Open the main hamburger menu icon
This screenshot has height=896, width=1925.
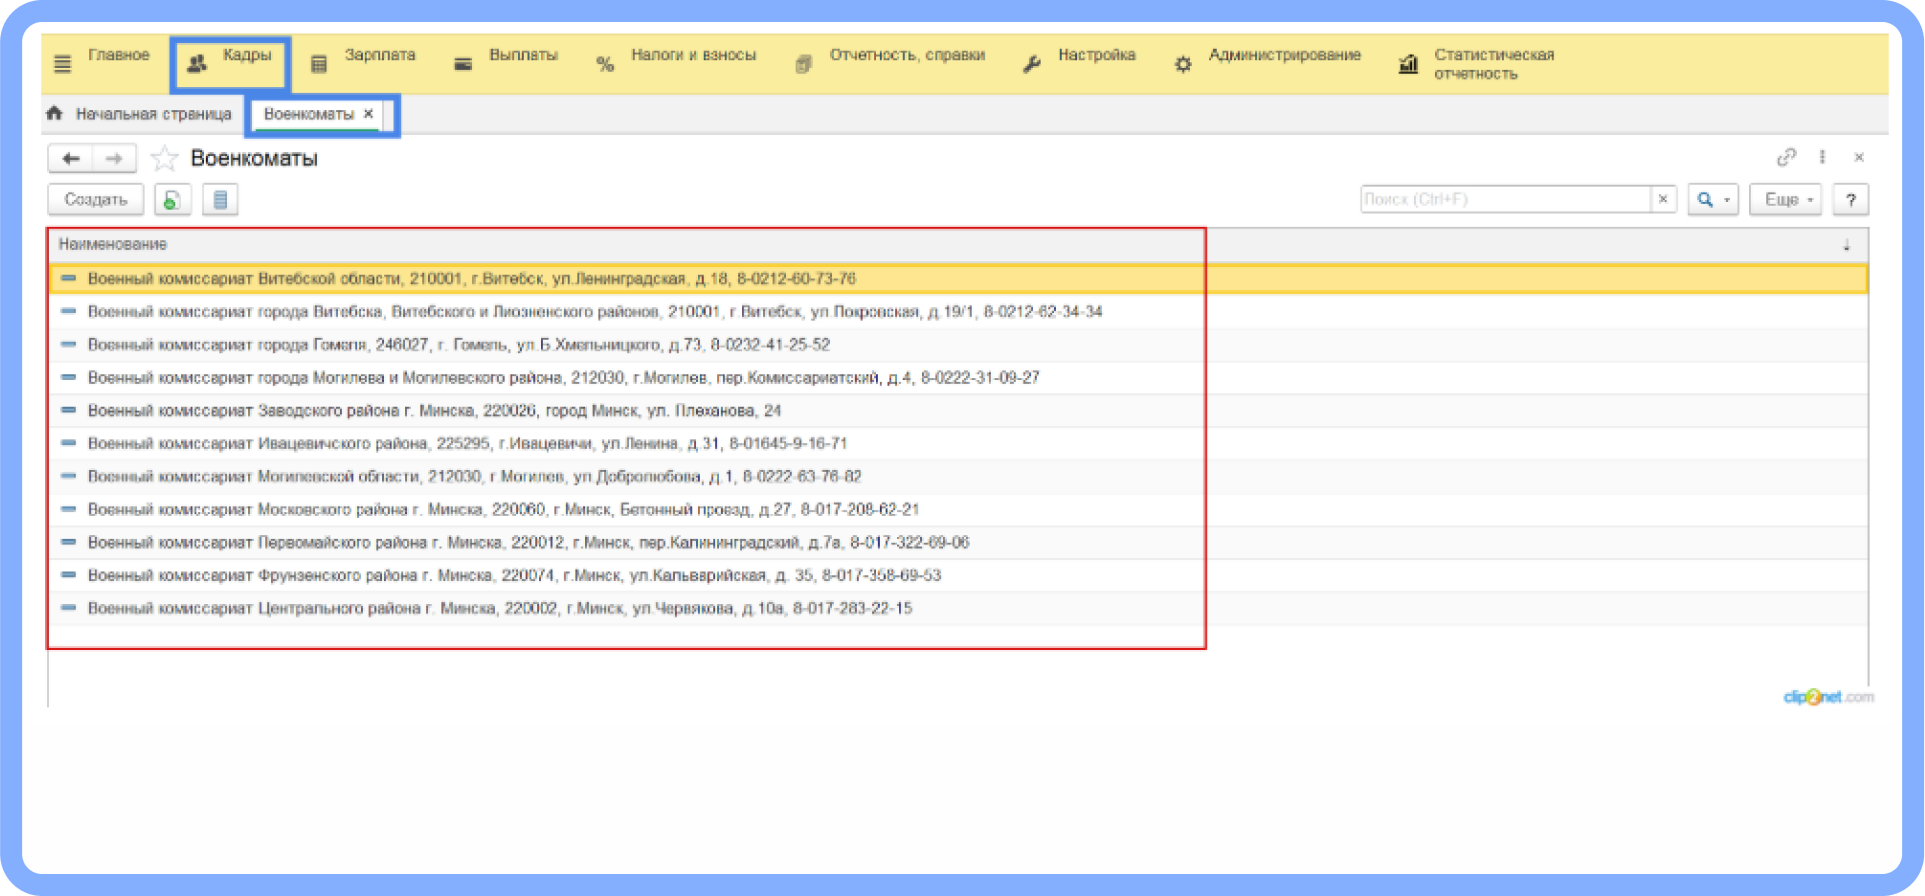[62, 64]
